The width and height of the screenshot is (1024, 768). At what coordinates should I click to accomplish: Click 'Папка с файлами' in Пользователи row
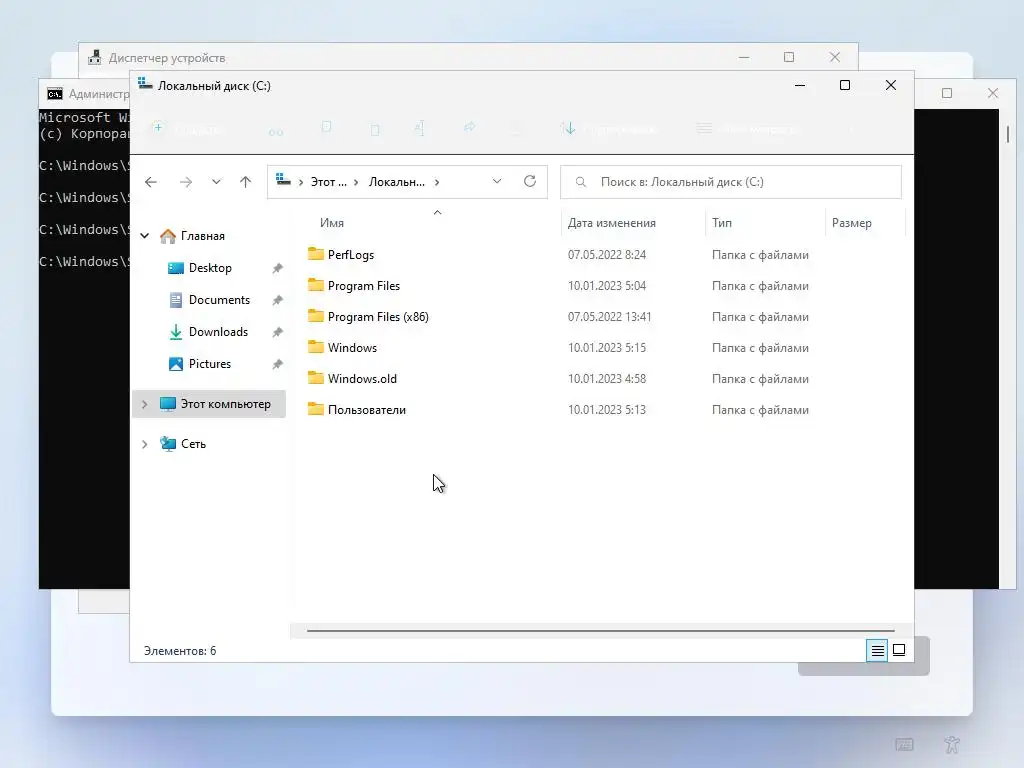760,410
